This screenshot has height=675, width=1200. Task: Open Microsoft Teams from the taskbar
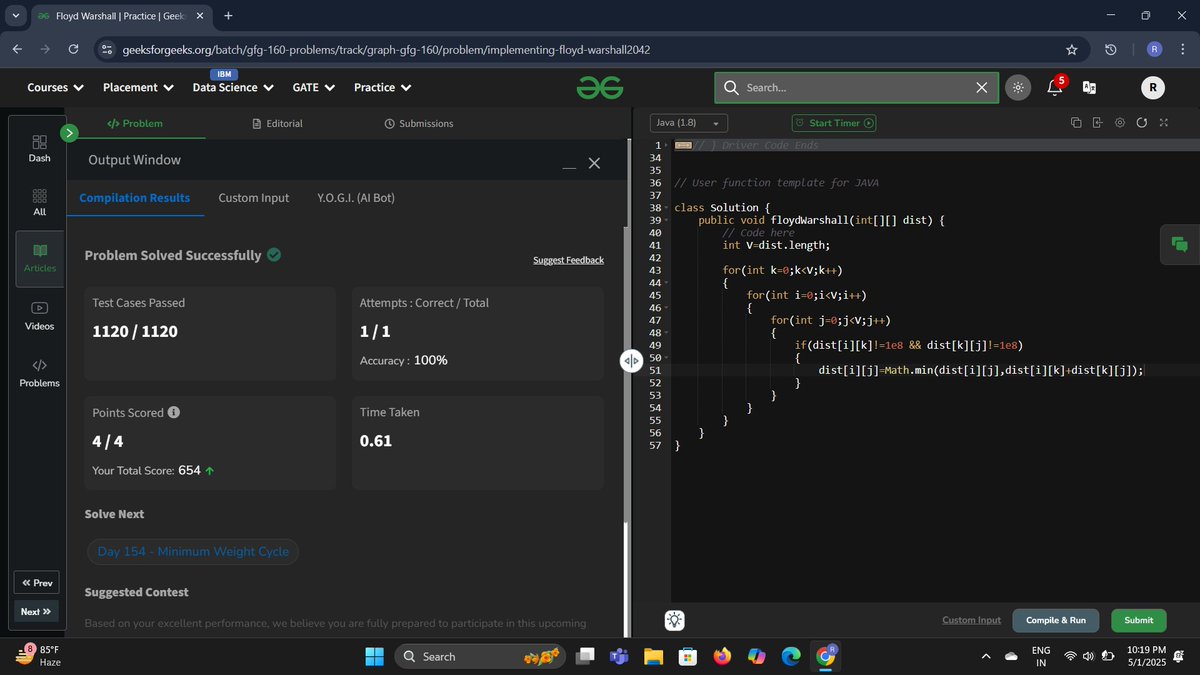pos(619,656)
